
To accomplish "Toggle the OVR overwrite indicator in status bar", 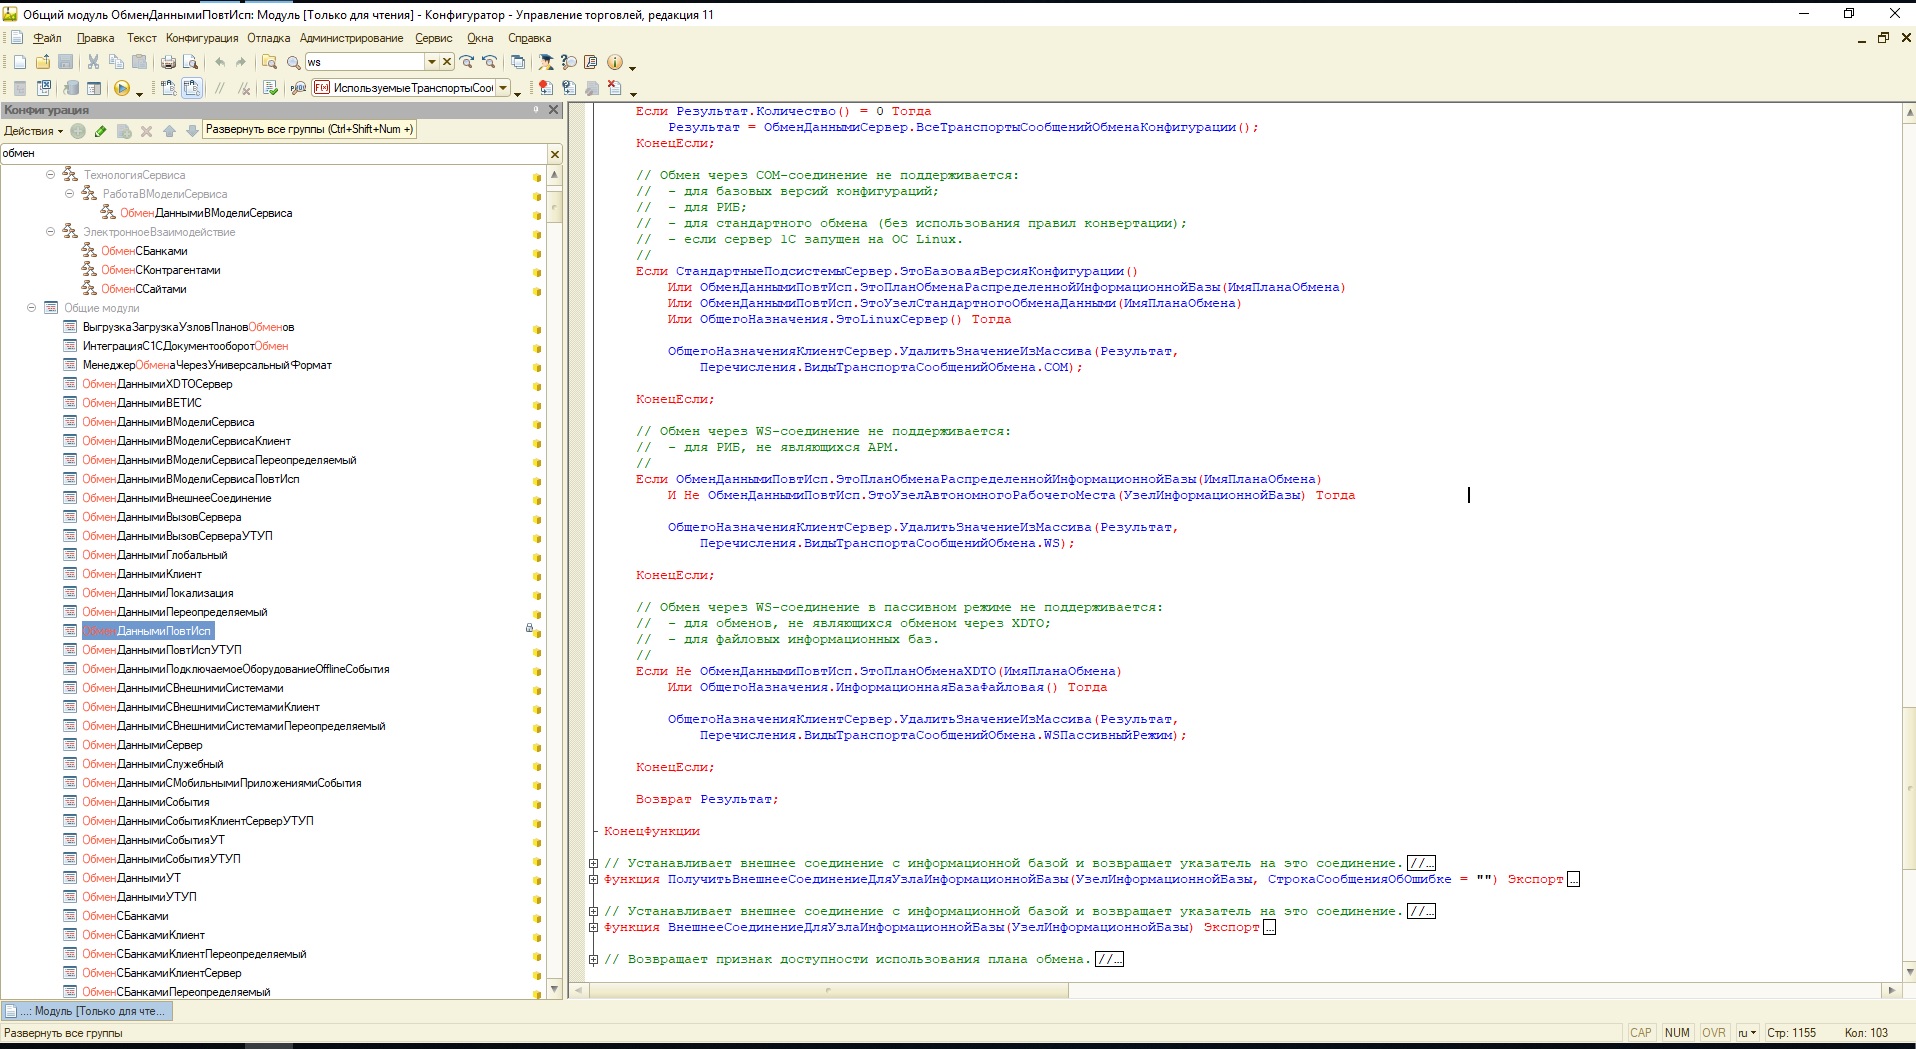I will tap(1713, 1033).
